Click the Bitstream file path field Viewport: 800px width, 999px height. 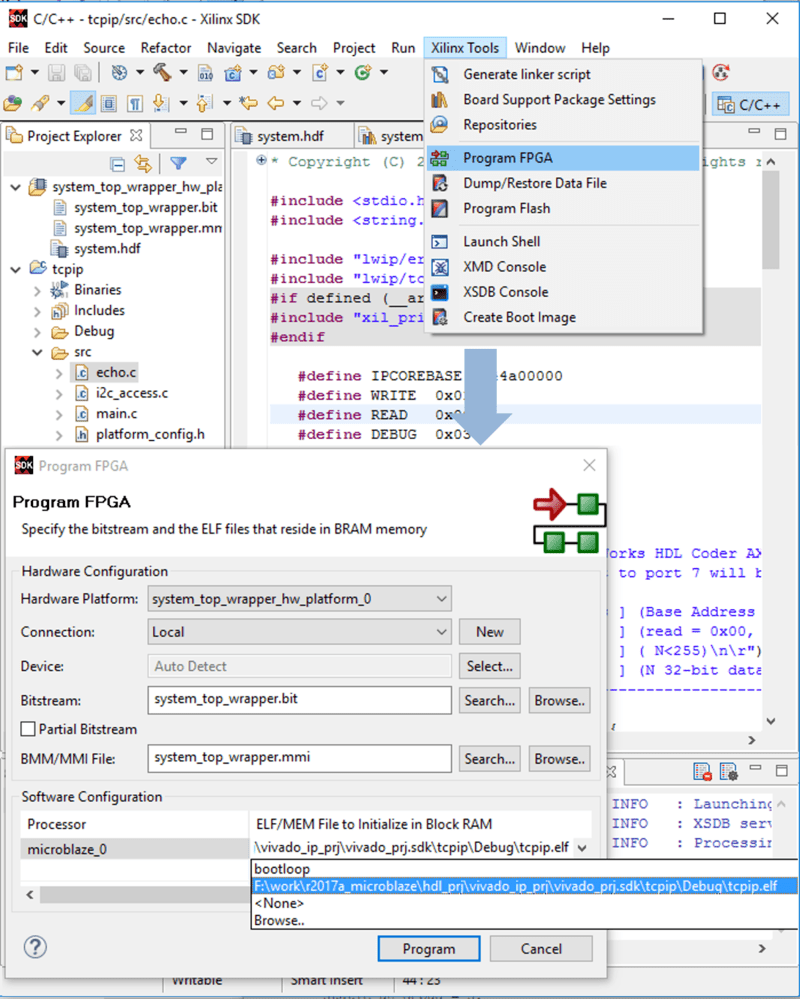299,700
